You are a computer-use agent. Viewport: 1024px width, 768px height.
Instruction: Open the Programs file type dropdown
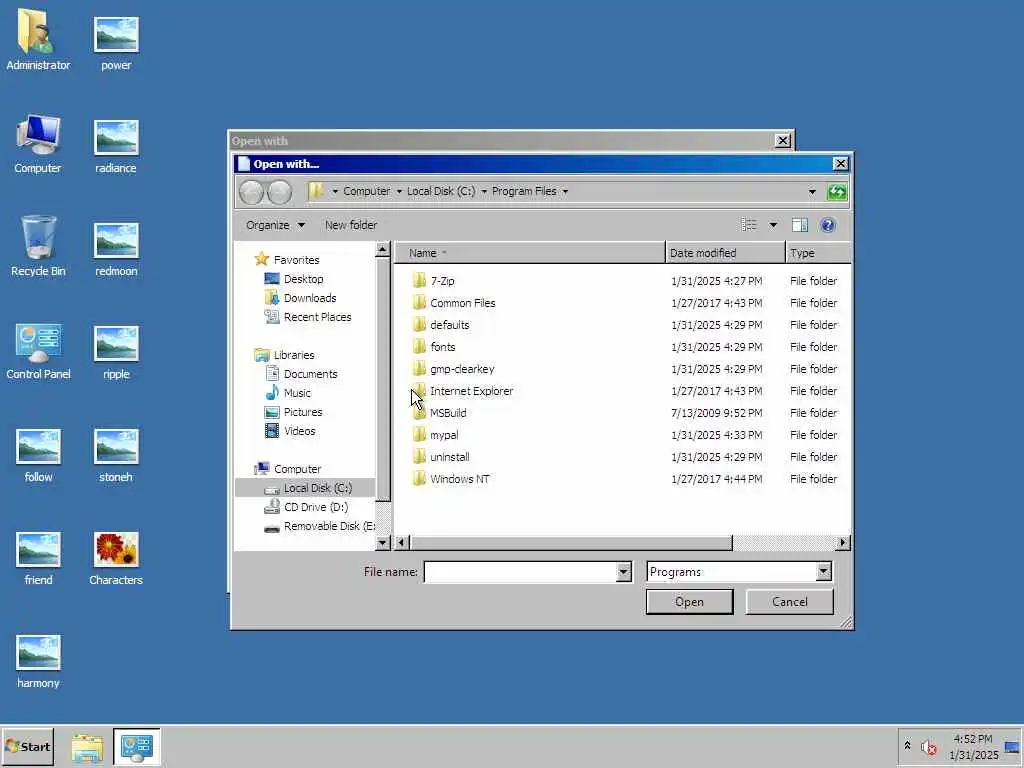[824, 572]
